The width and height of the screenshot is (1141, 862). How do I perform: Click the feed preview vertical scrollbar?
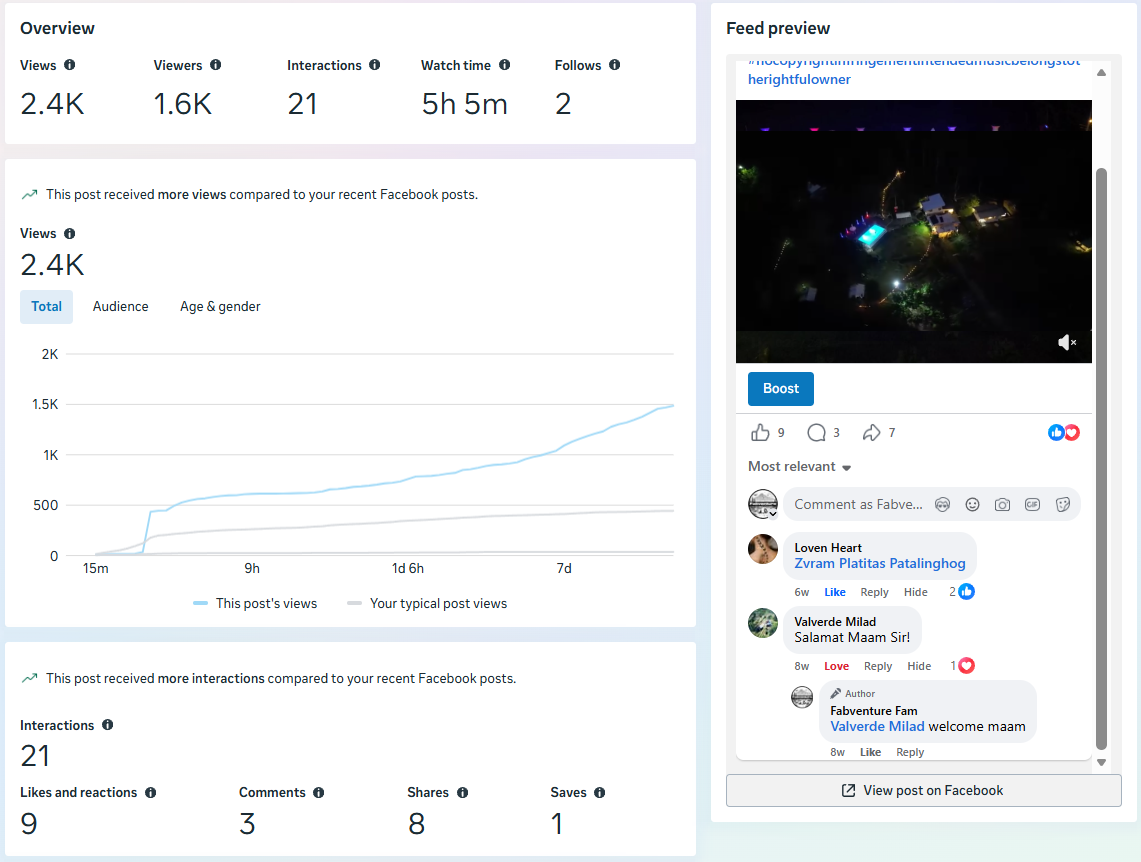(x=1101, y=458)
